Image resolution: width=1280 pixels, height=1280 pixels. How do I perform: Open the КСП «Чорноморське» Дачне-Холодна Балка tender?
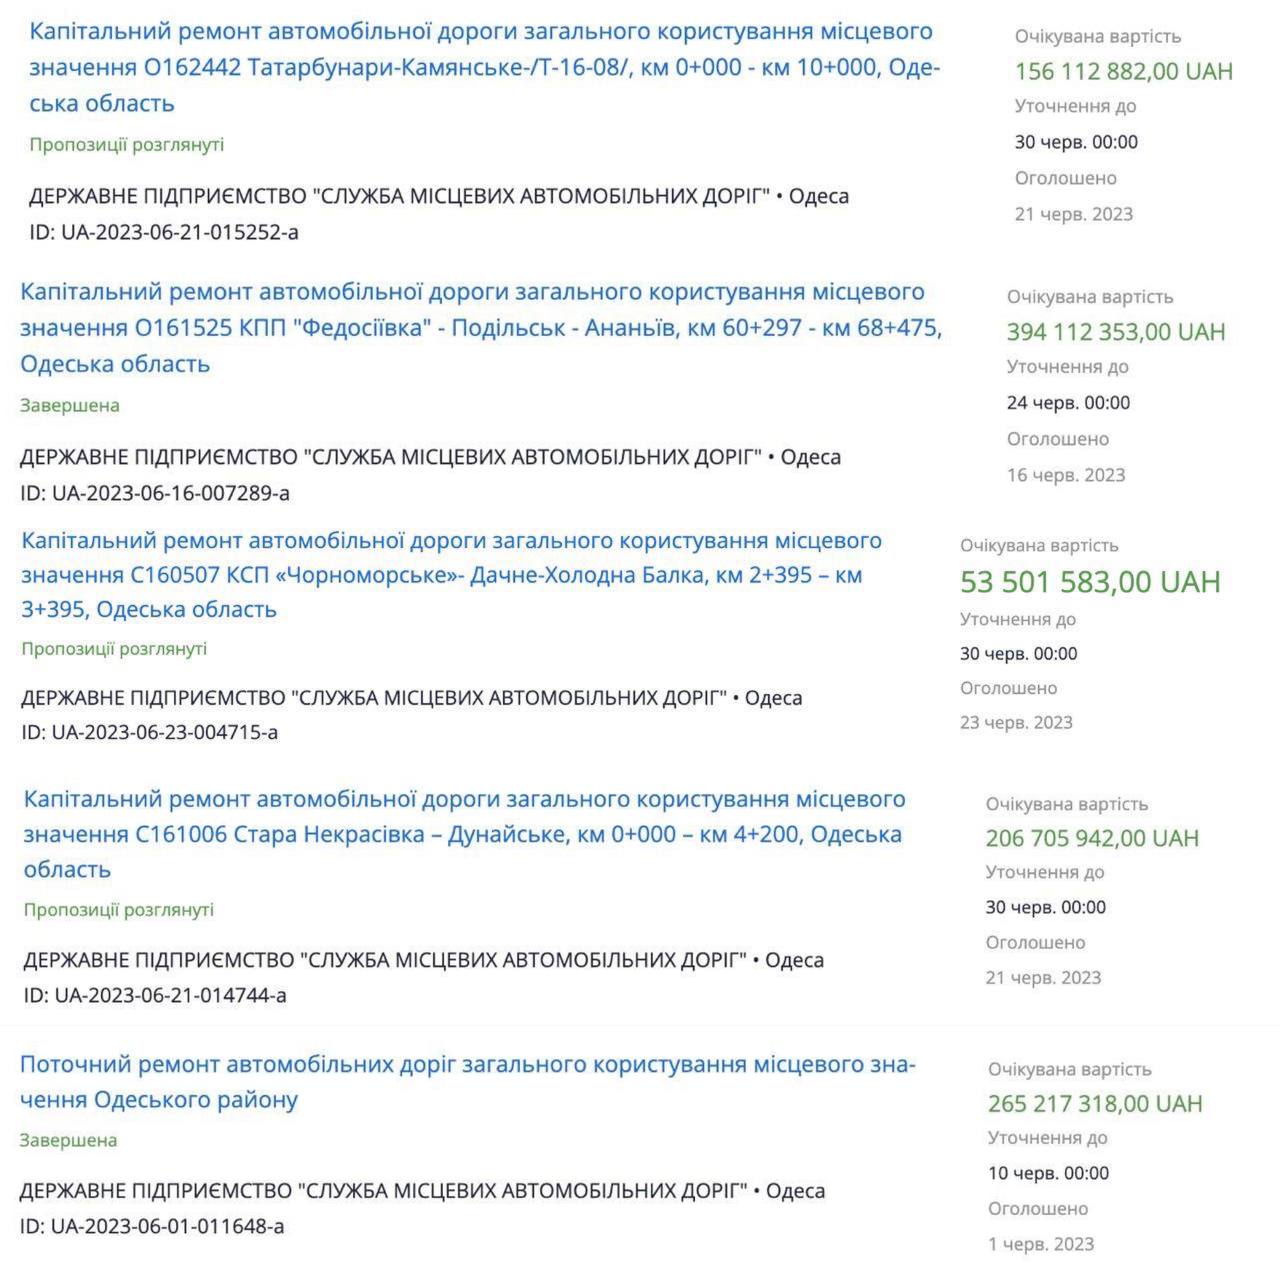click(450, 575)
